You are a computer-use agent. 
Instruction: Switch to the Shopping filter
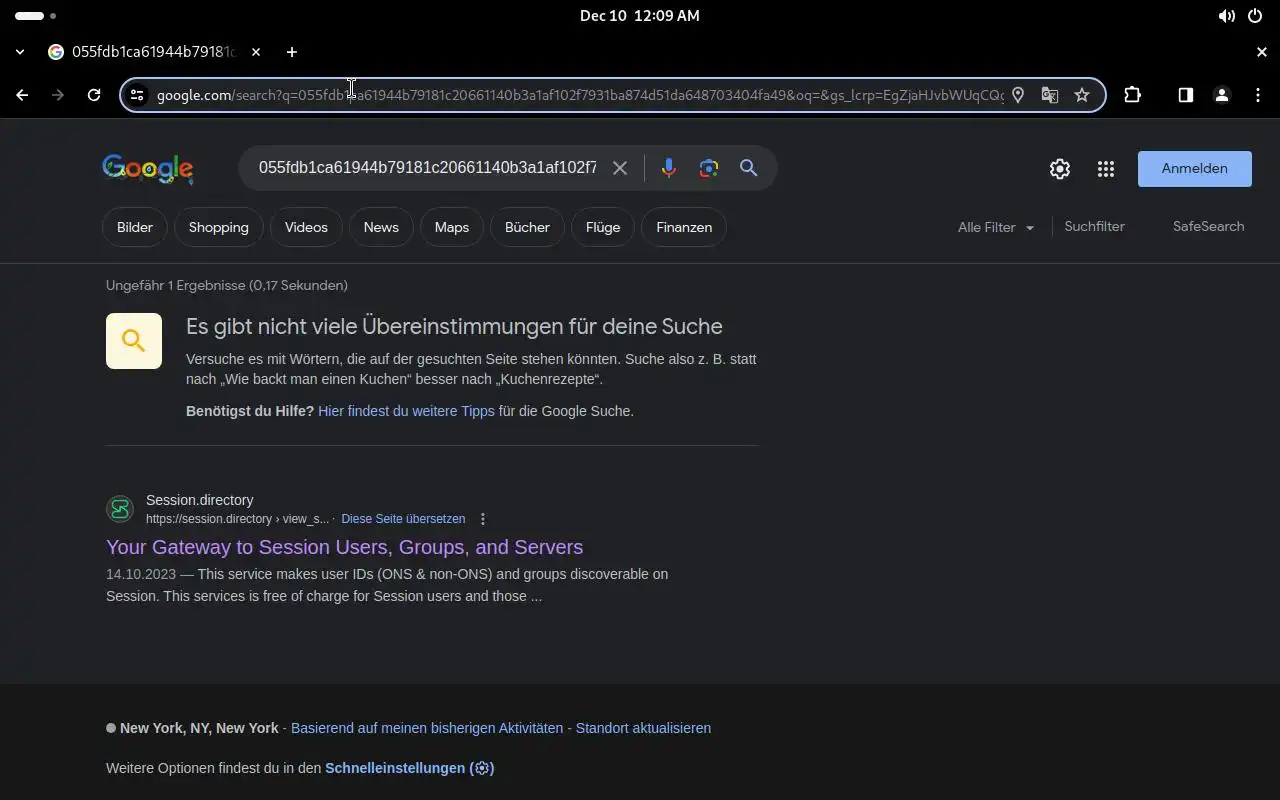click(218, 227)
